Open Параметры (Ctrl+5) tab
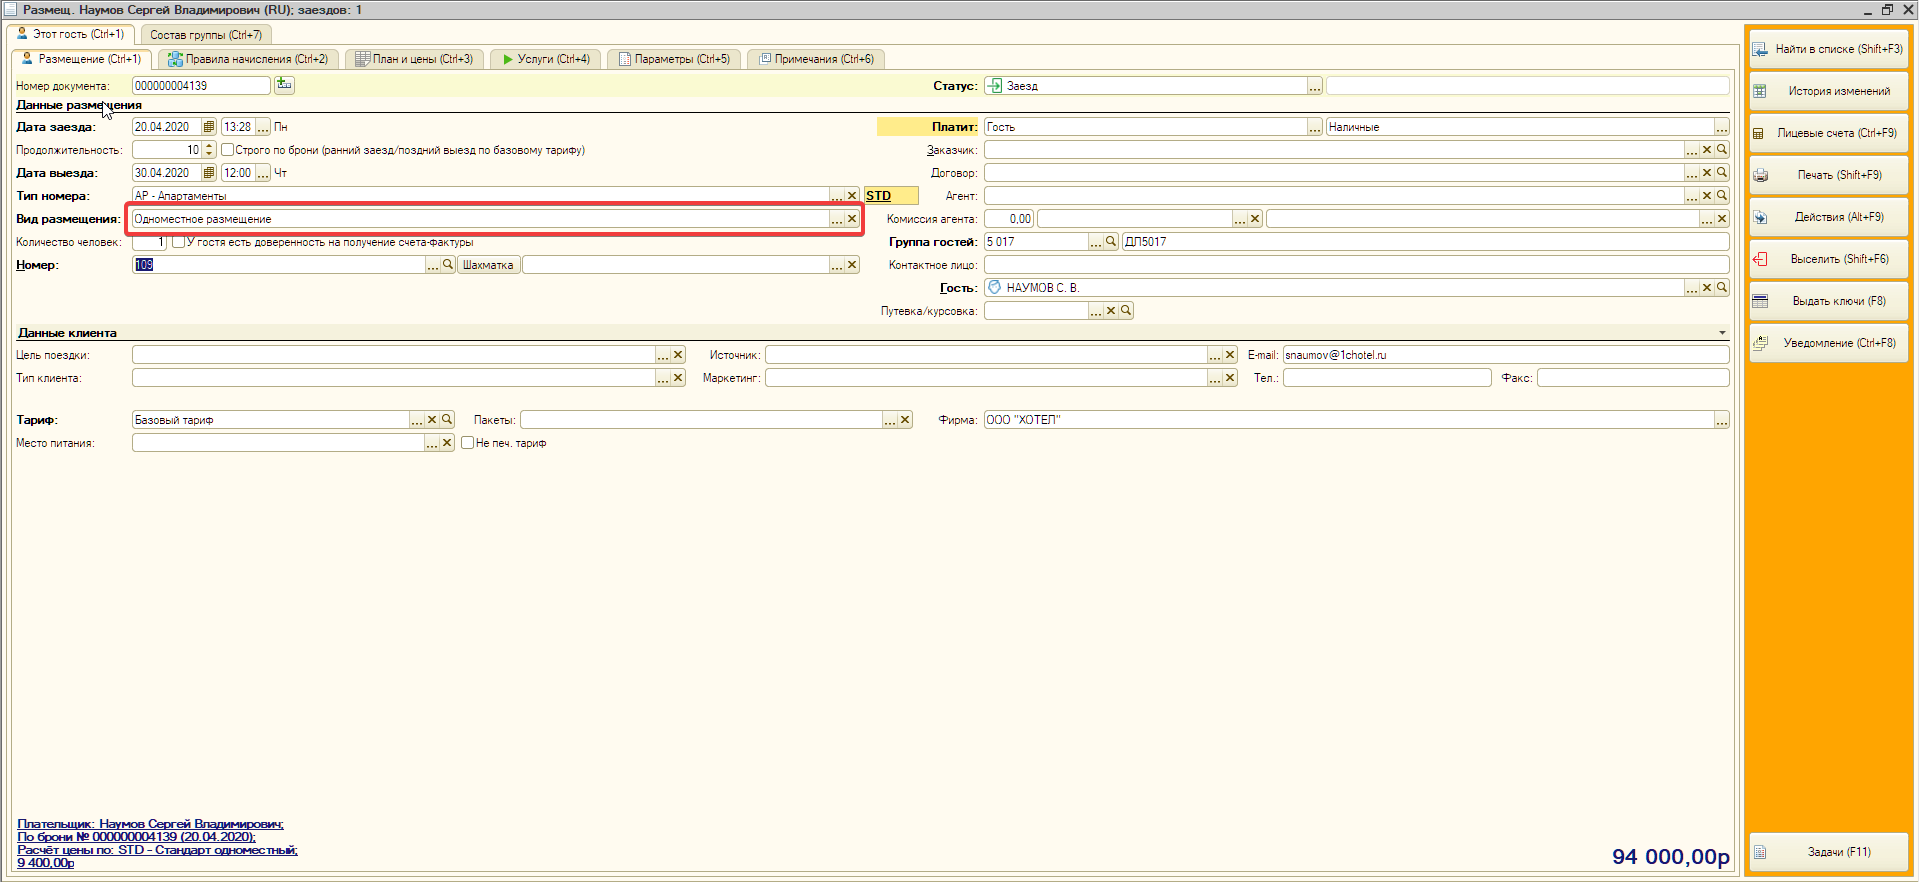The image size is (1920, 882). (674, 59)
